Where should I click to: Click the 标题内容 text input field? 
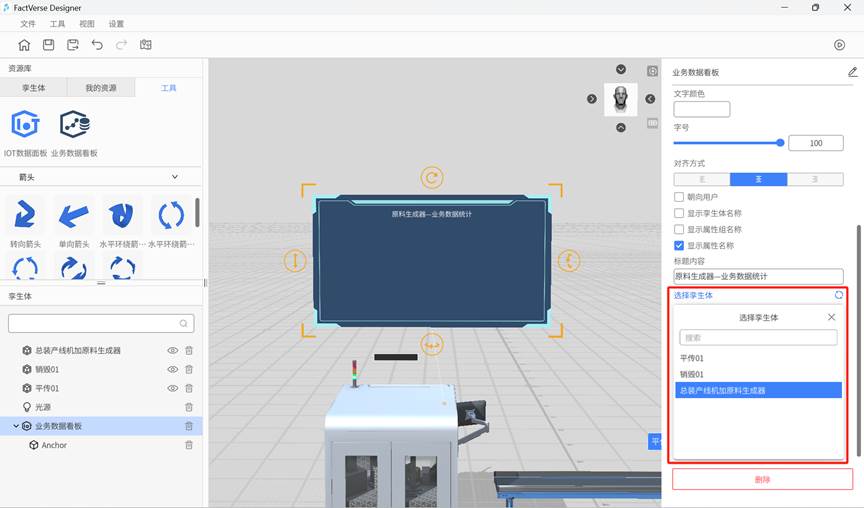pyautogui.click(x=758, y=275)
